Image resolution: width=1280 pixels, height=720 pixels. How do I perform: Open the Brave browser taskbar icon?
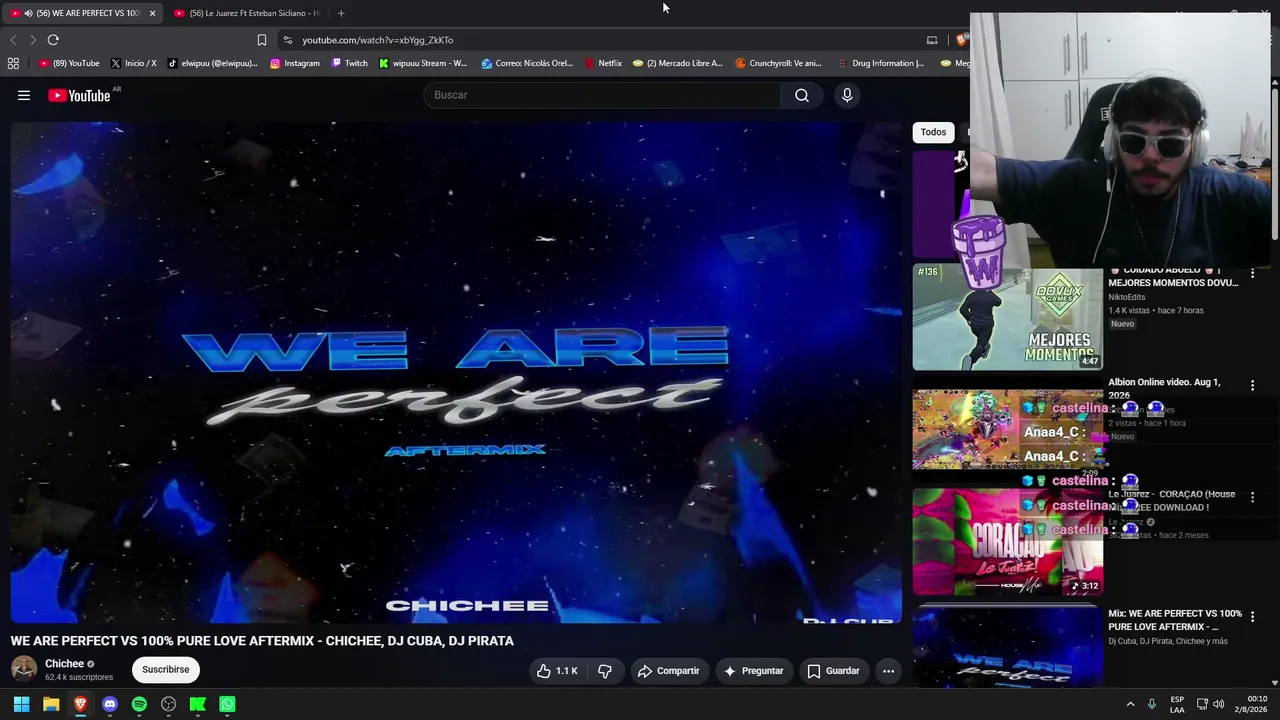tap(80, 704)
